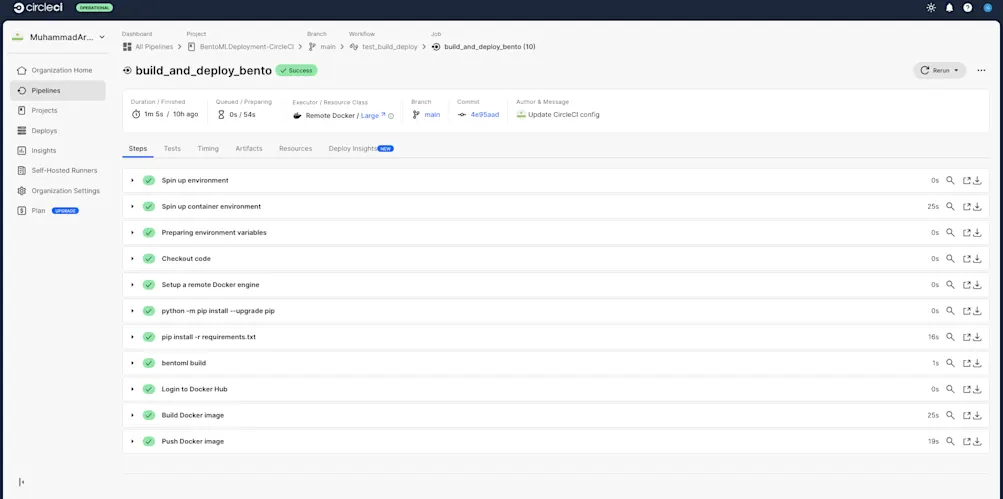
Task: Open the Deploy Insights tab
Action: (x=361, y=148)
